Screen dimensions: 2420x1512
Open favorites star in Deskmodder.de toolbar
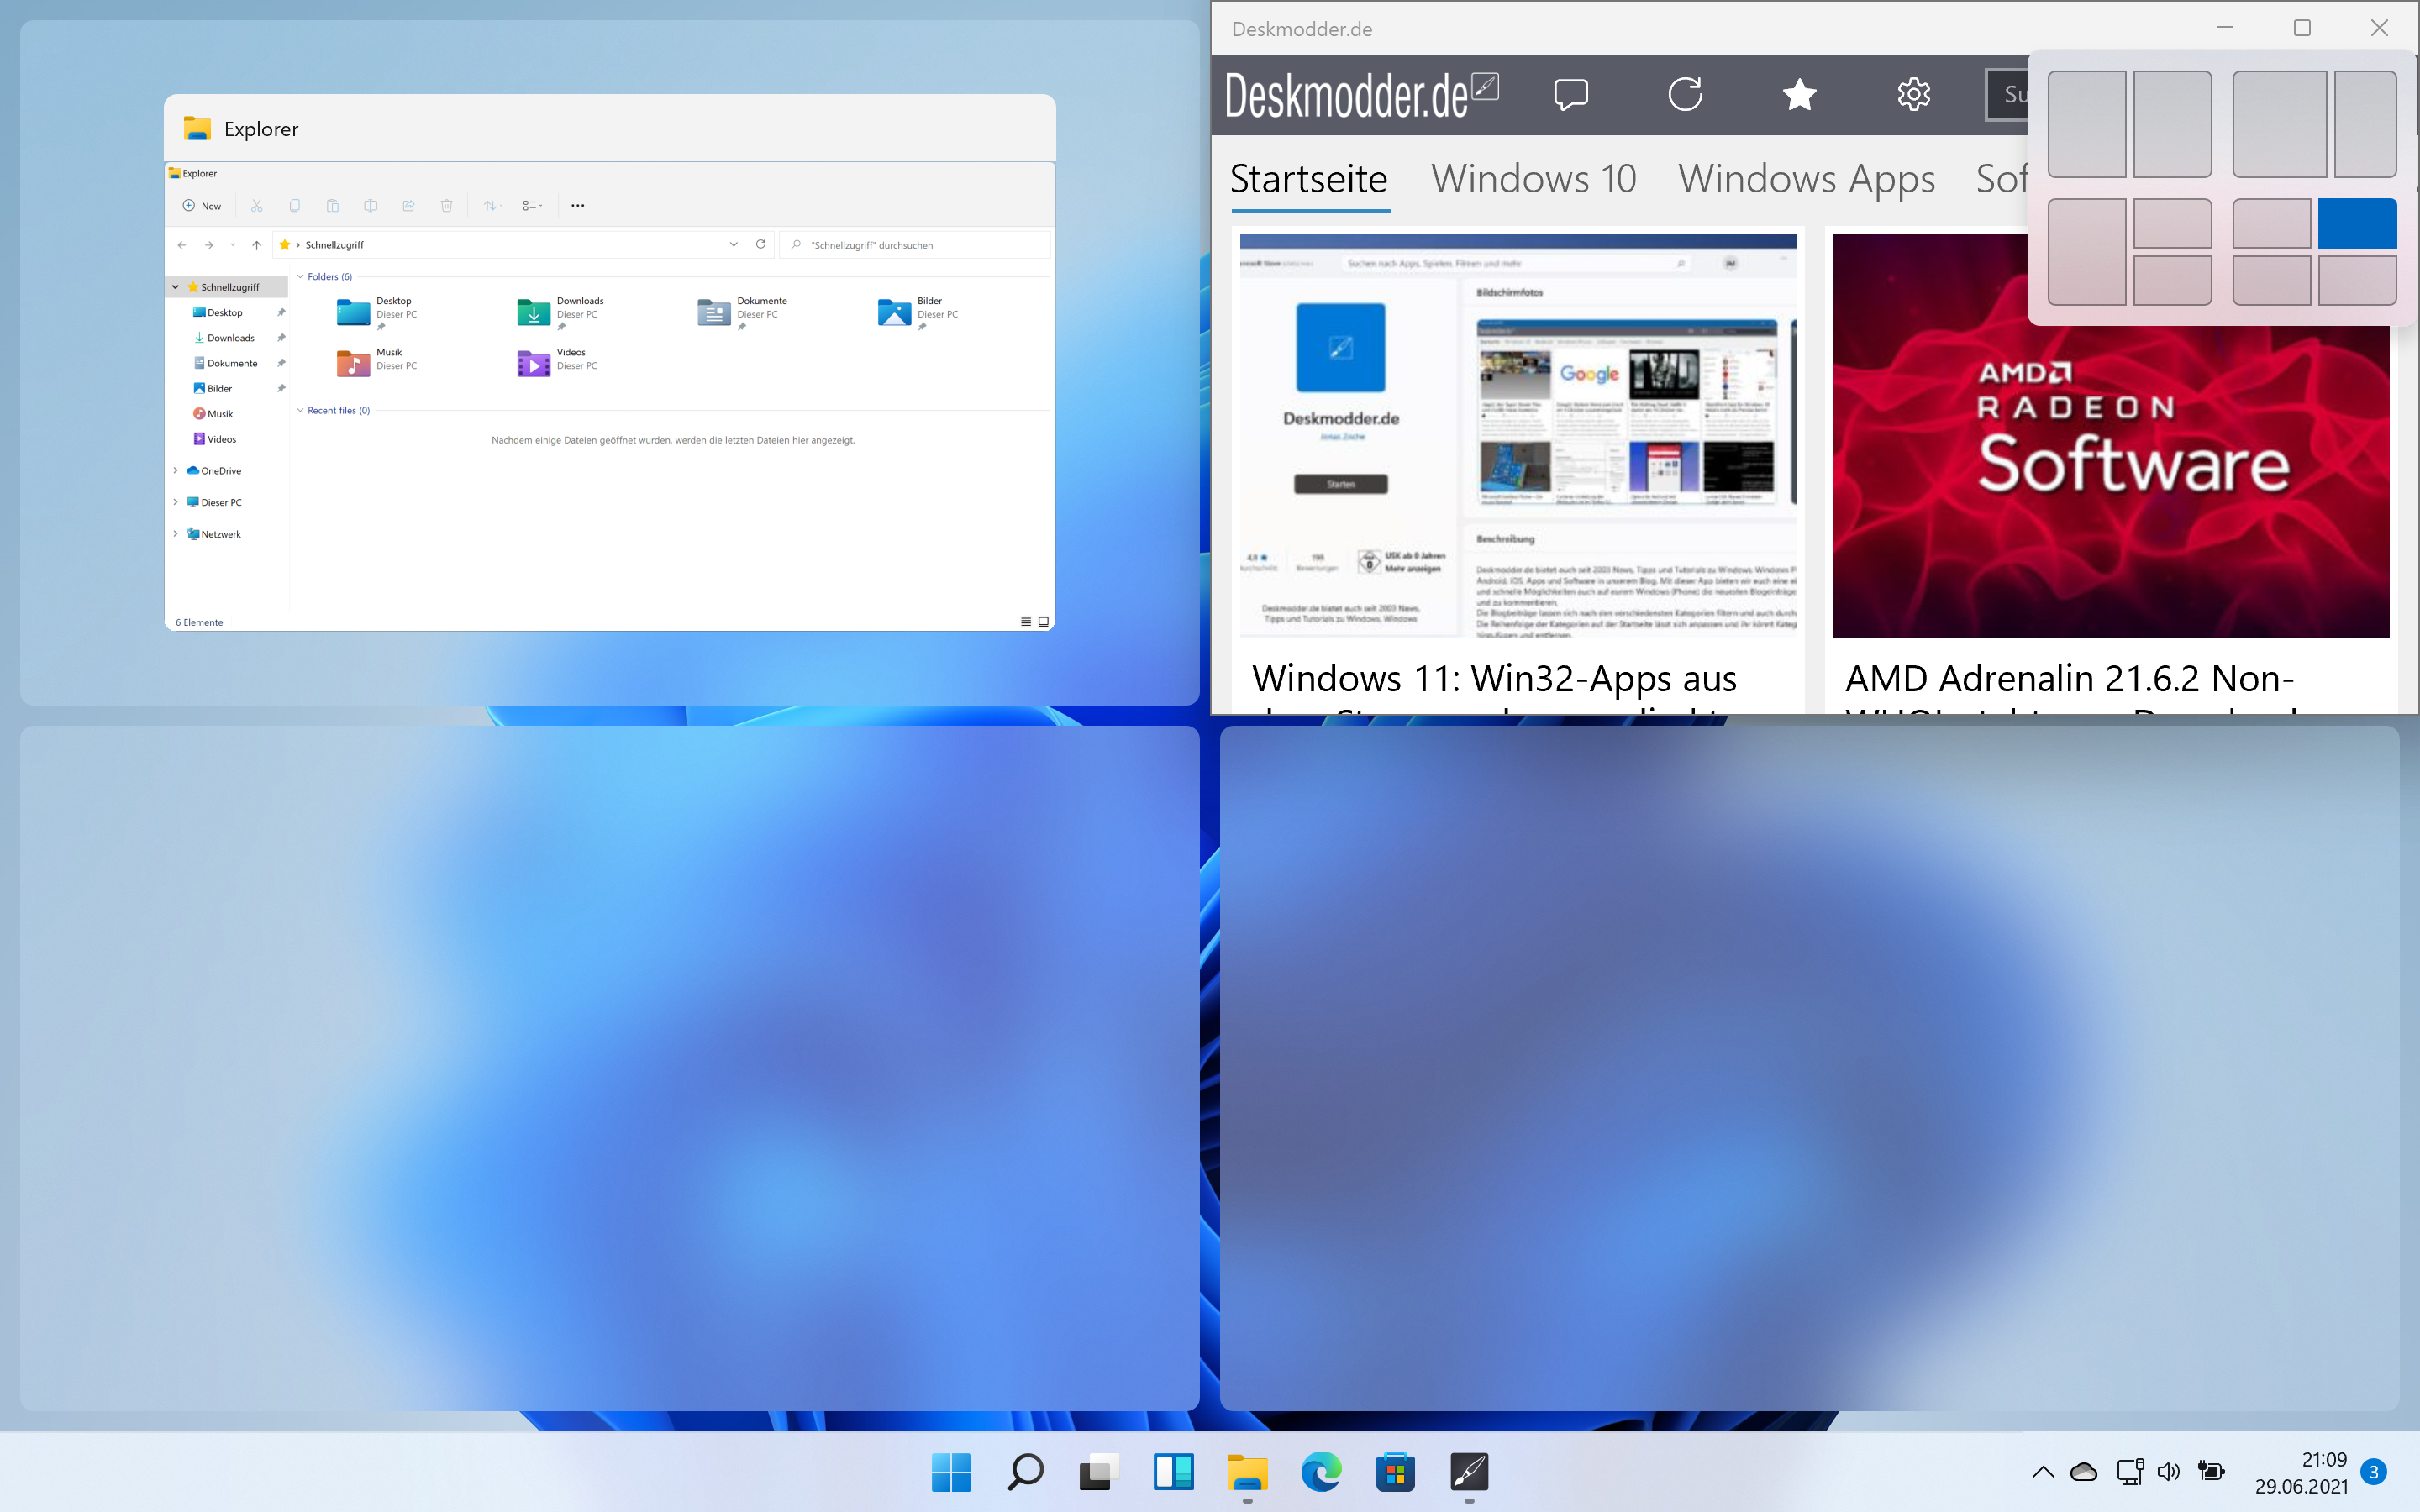click(1799, 95)
